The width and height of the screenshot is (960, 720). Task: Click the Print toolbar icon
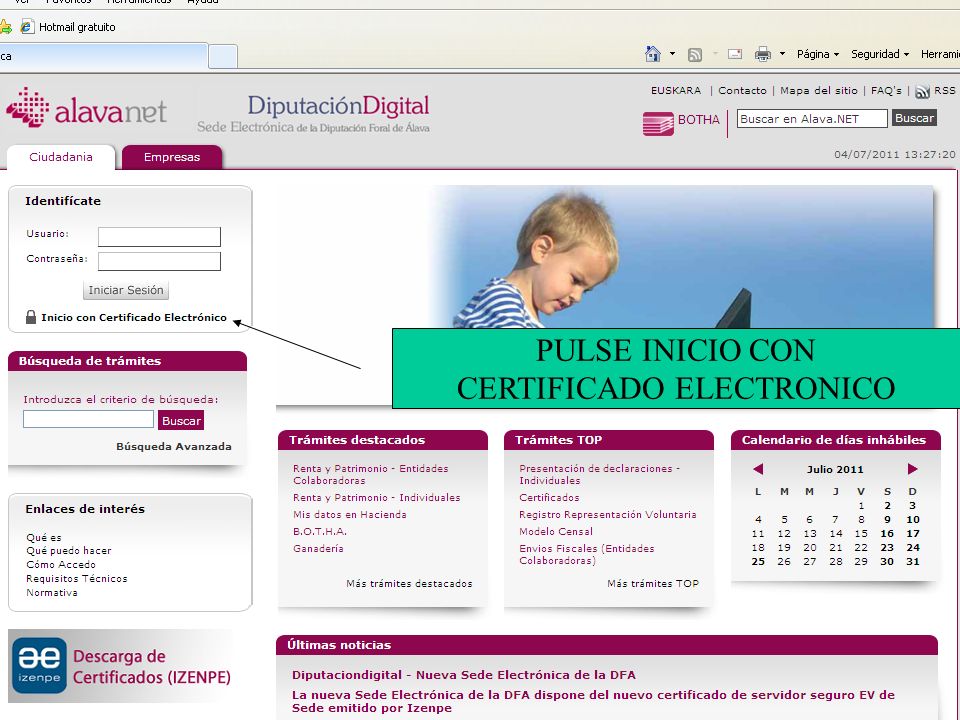(763, 54)
